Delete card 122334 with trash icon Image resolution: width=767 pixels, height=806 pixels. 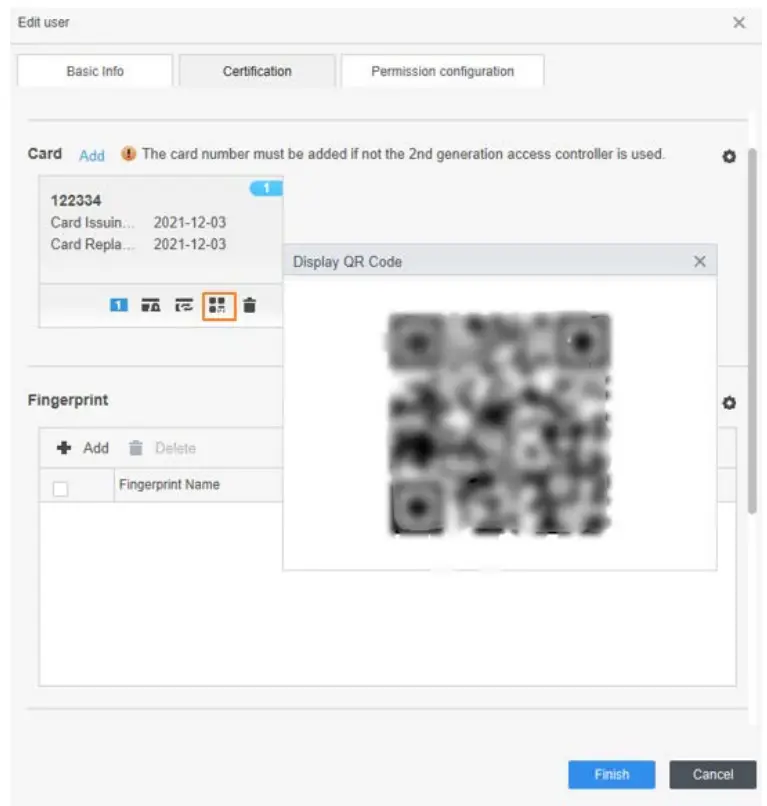pyautogui.click(x=249, y=306)
